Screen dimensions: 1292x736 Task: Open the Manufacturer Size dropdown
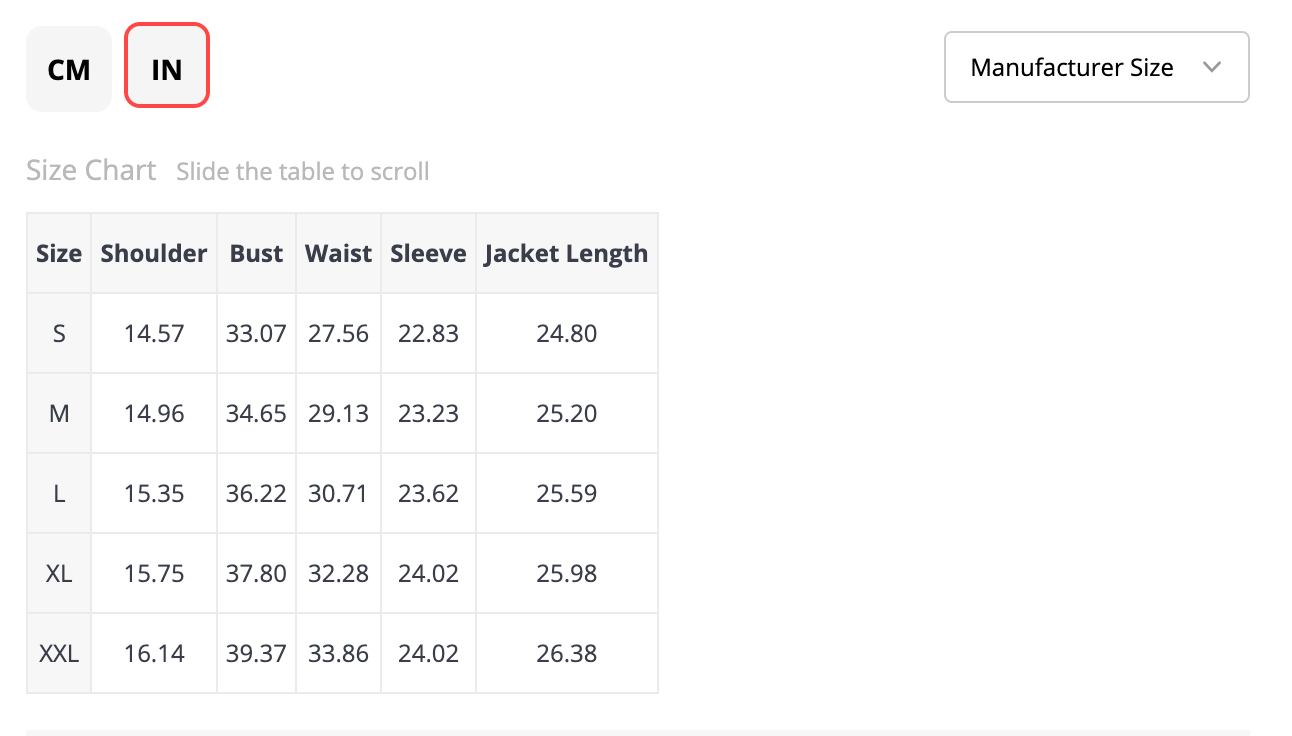point(1097,67)
